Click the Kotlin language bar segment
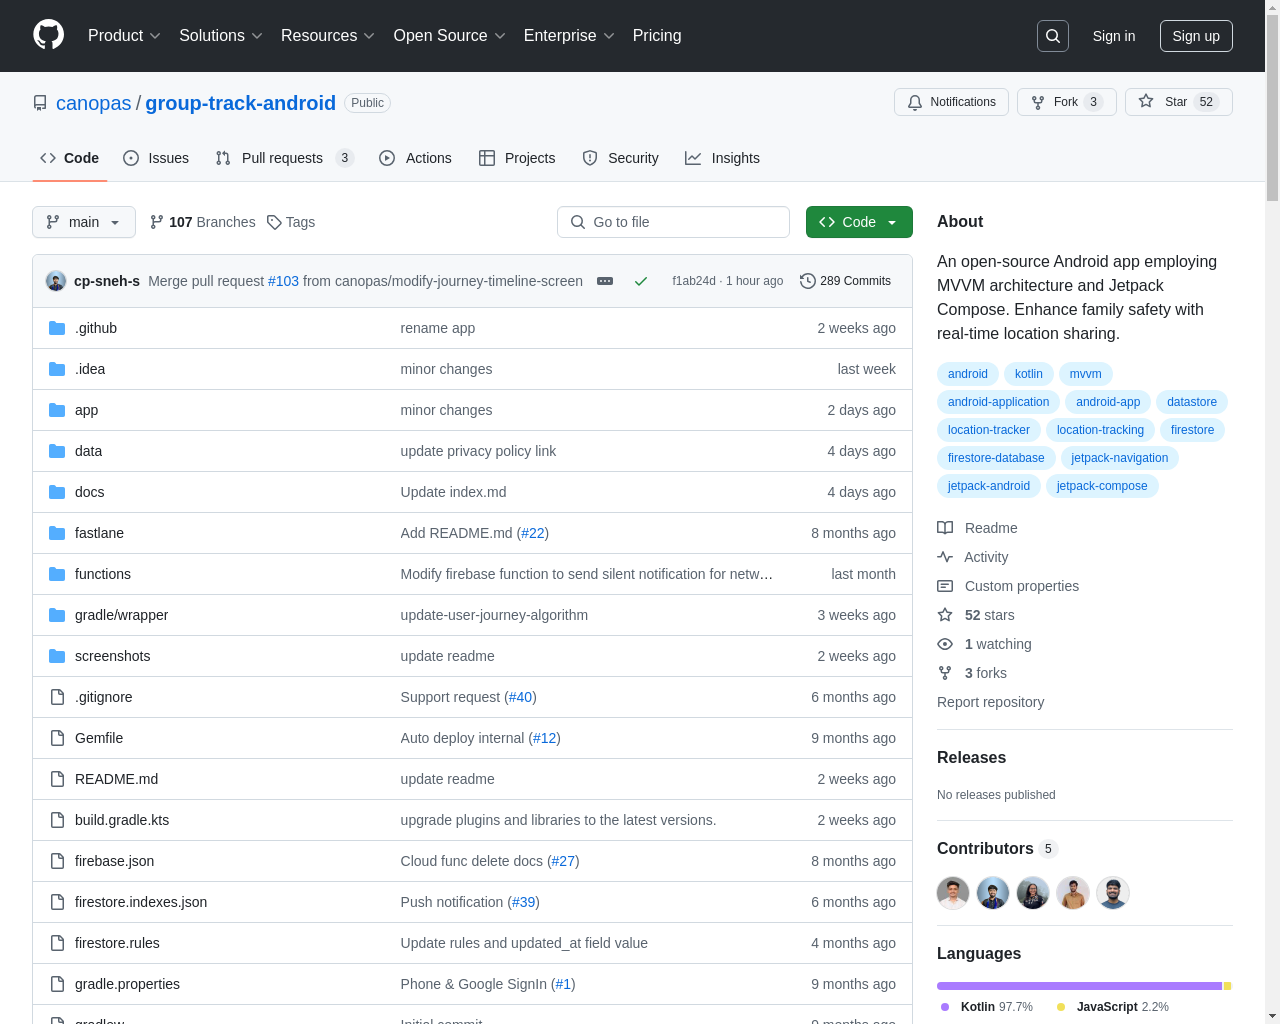The image size is (1280, 1024). click(1079, 986)
